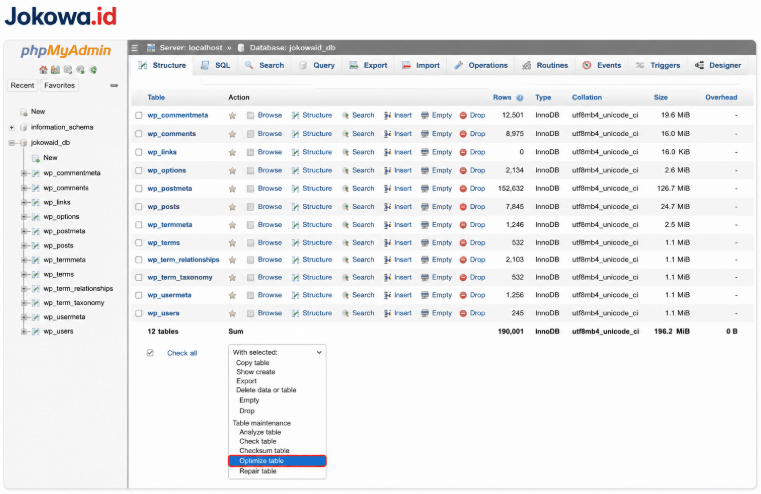Expand wp_commentmeta node in sidebar tree
Image resolution: width=761 pixels, height=494 pixels.
tap(24, 173)
